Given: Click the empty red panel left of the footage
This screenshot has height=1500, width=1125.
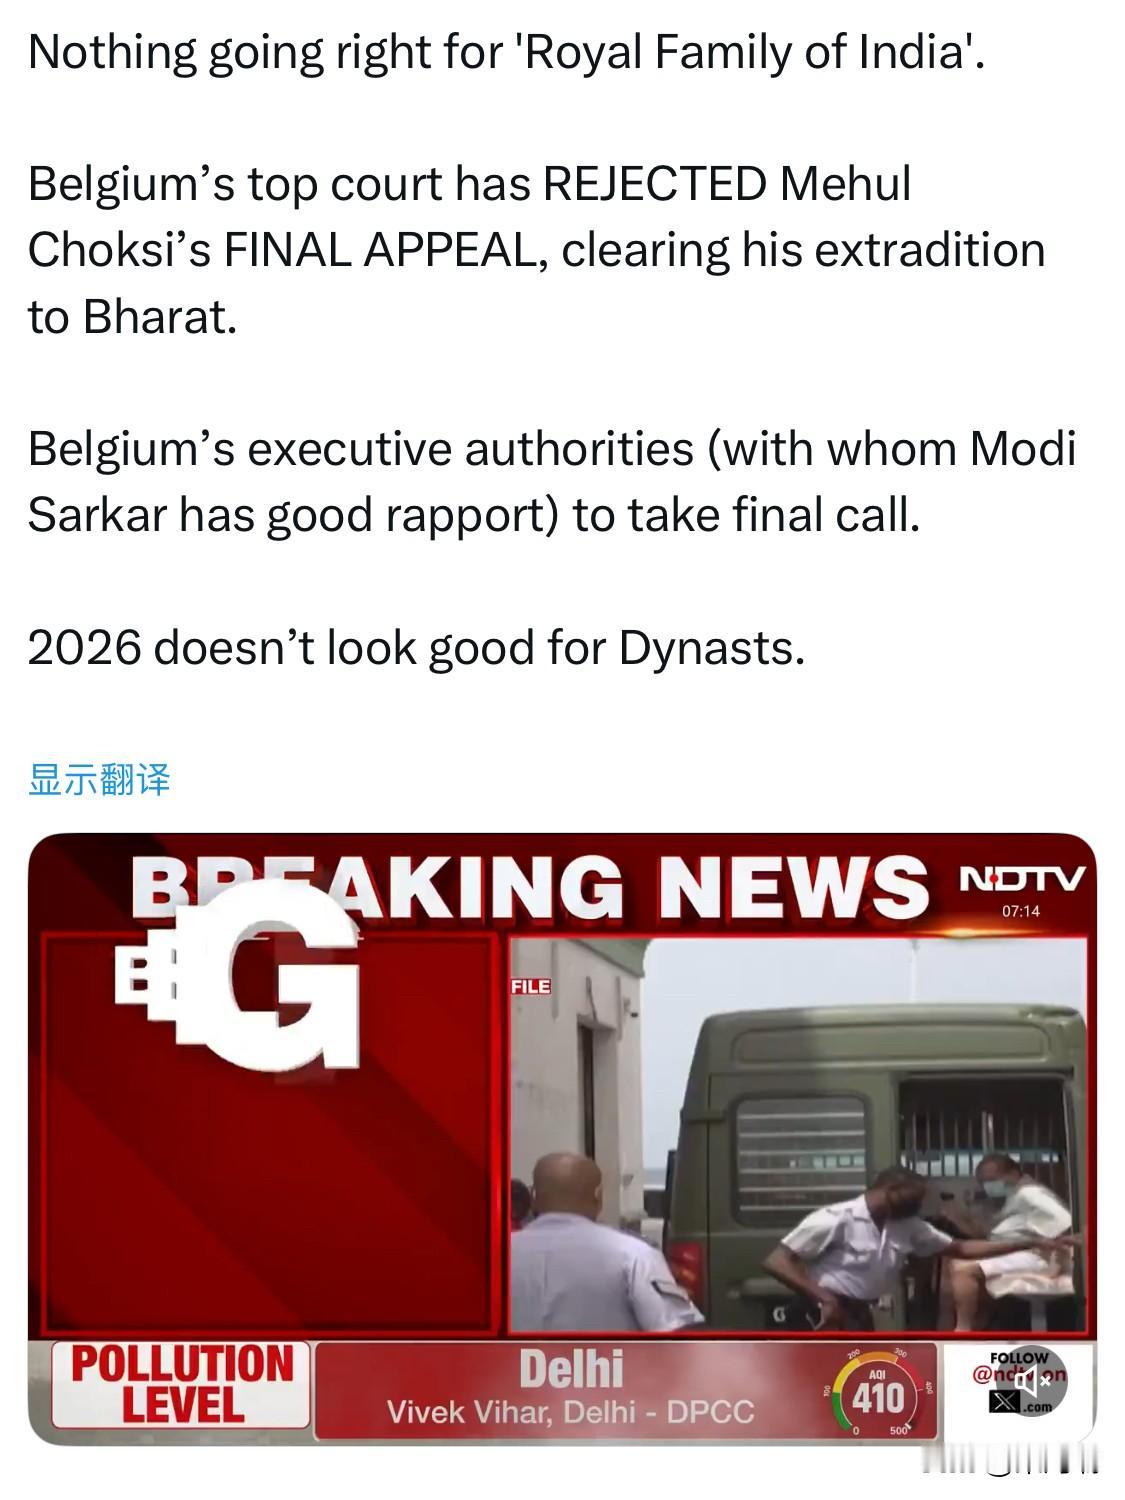Looking at the screenshot, I should 268,1134.
